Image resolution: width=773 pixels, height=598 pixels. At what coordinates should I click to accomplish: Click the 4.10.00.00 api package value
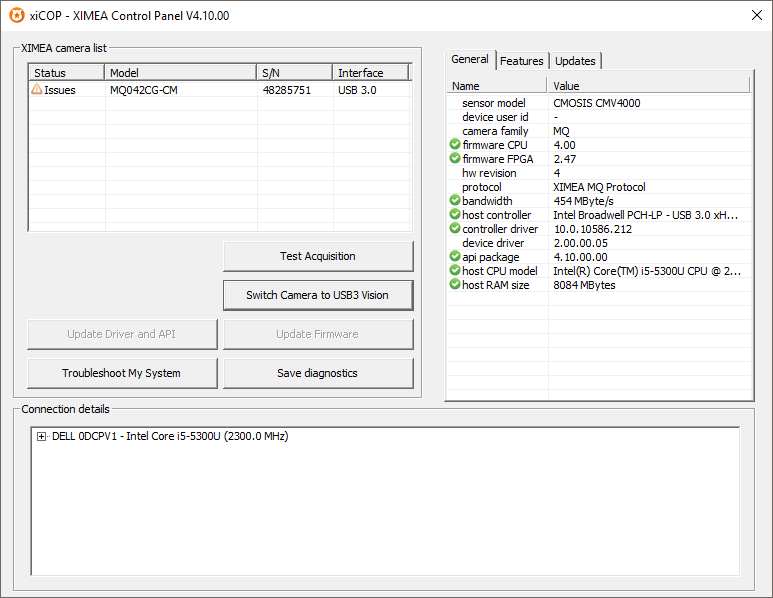pos(580,257)
